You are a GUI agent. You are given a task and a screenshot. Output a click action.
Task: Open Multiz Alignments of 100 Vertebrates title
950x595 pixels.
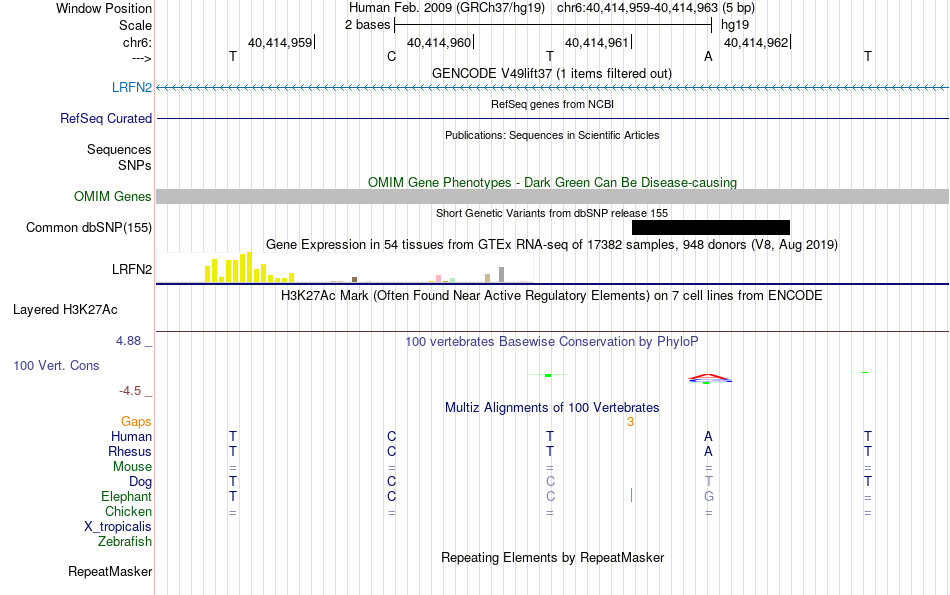pos(552,407)
